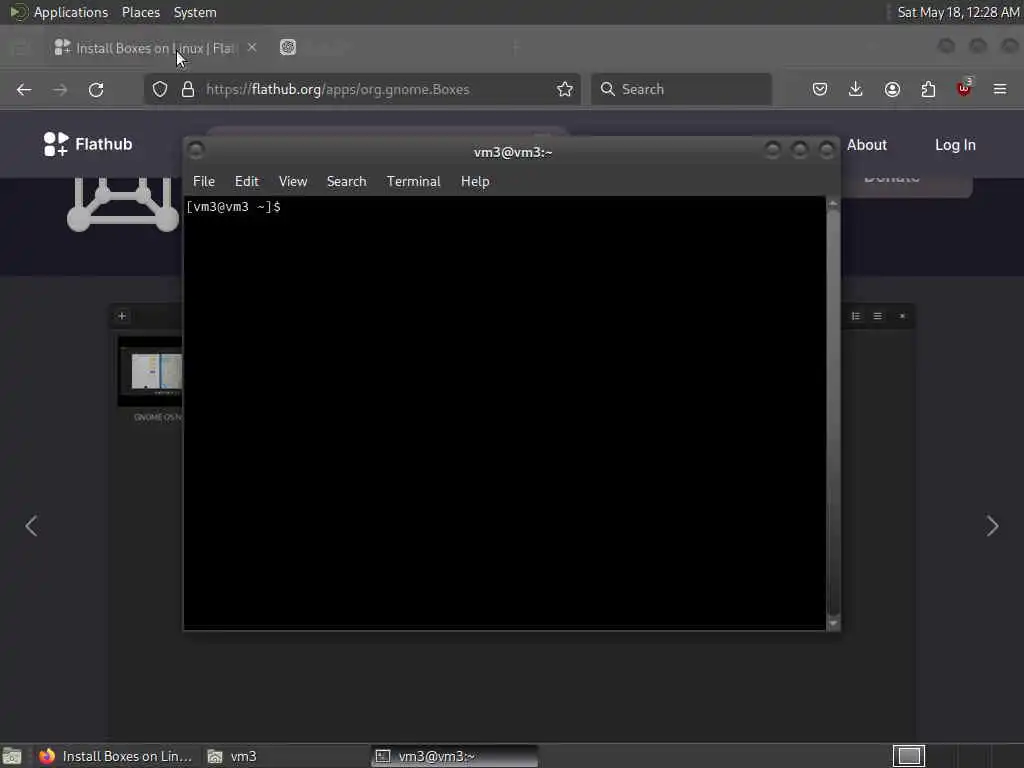Open the terminal Search menu

tap(346, 182)
